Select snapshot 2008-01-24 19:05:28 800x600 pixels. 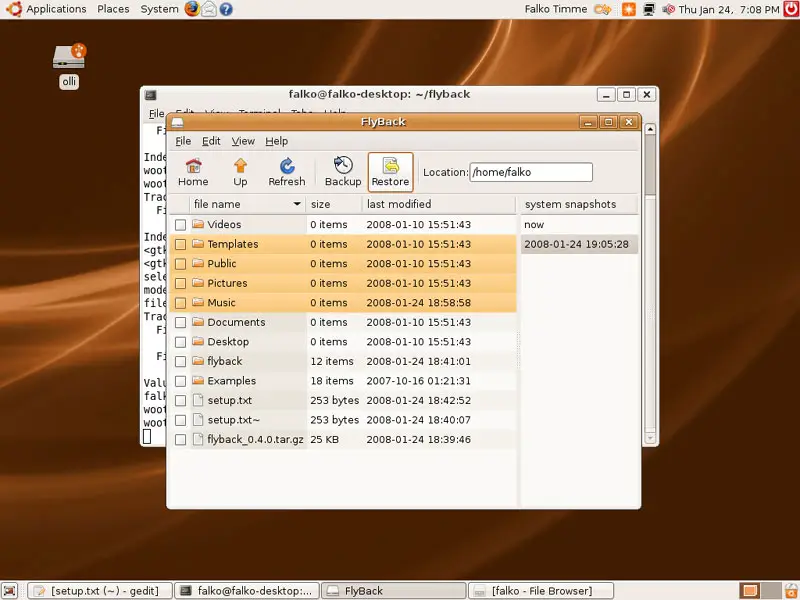point(579,244)
